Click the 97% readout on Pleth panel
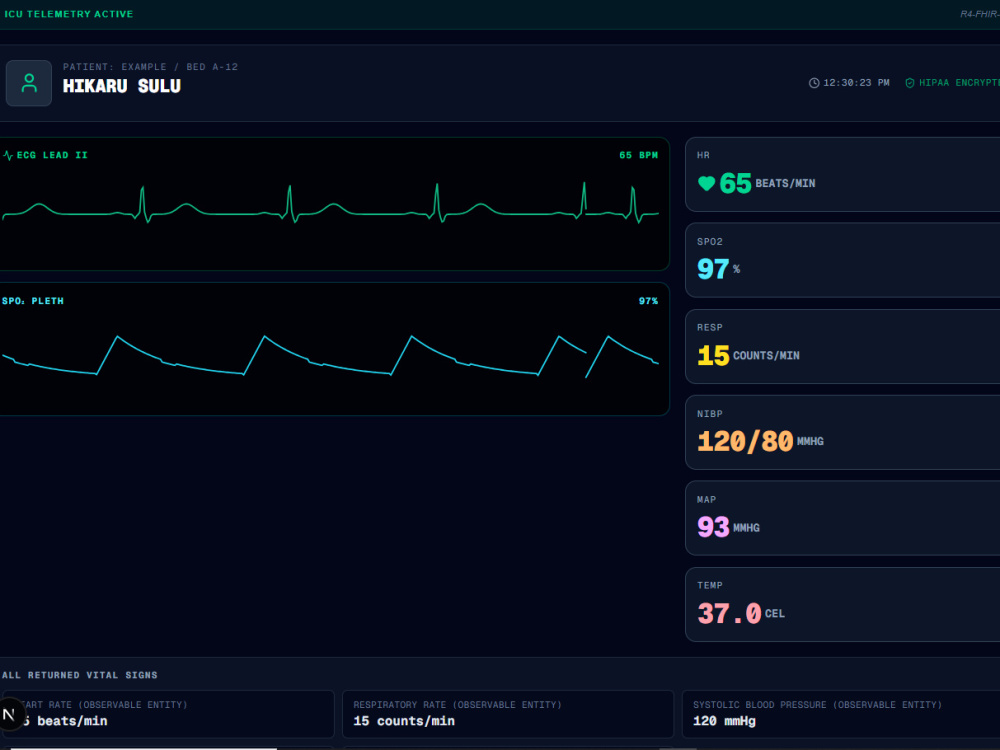Viewport: 1000px width, 750px height. 648,301
